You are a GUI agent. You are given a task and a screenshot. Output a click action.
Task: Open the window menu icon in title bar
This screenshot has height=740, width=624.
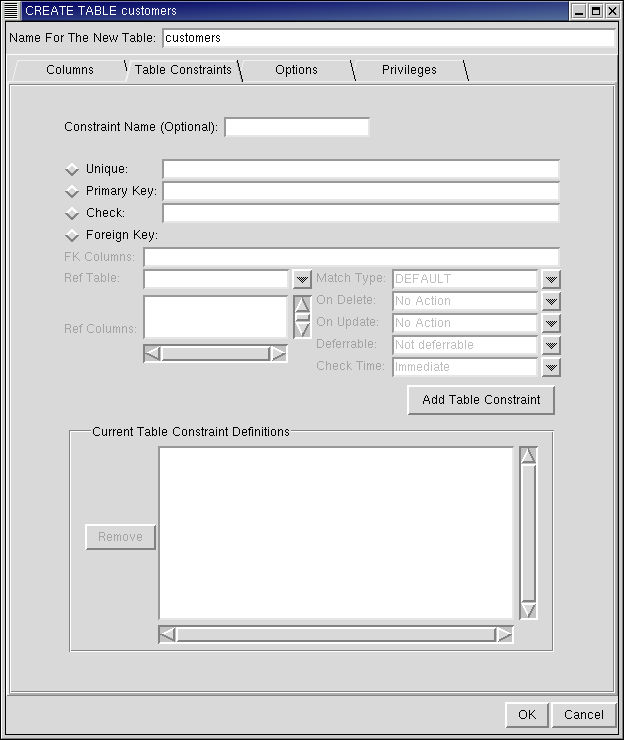[x=11, y=10]
